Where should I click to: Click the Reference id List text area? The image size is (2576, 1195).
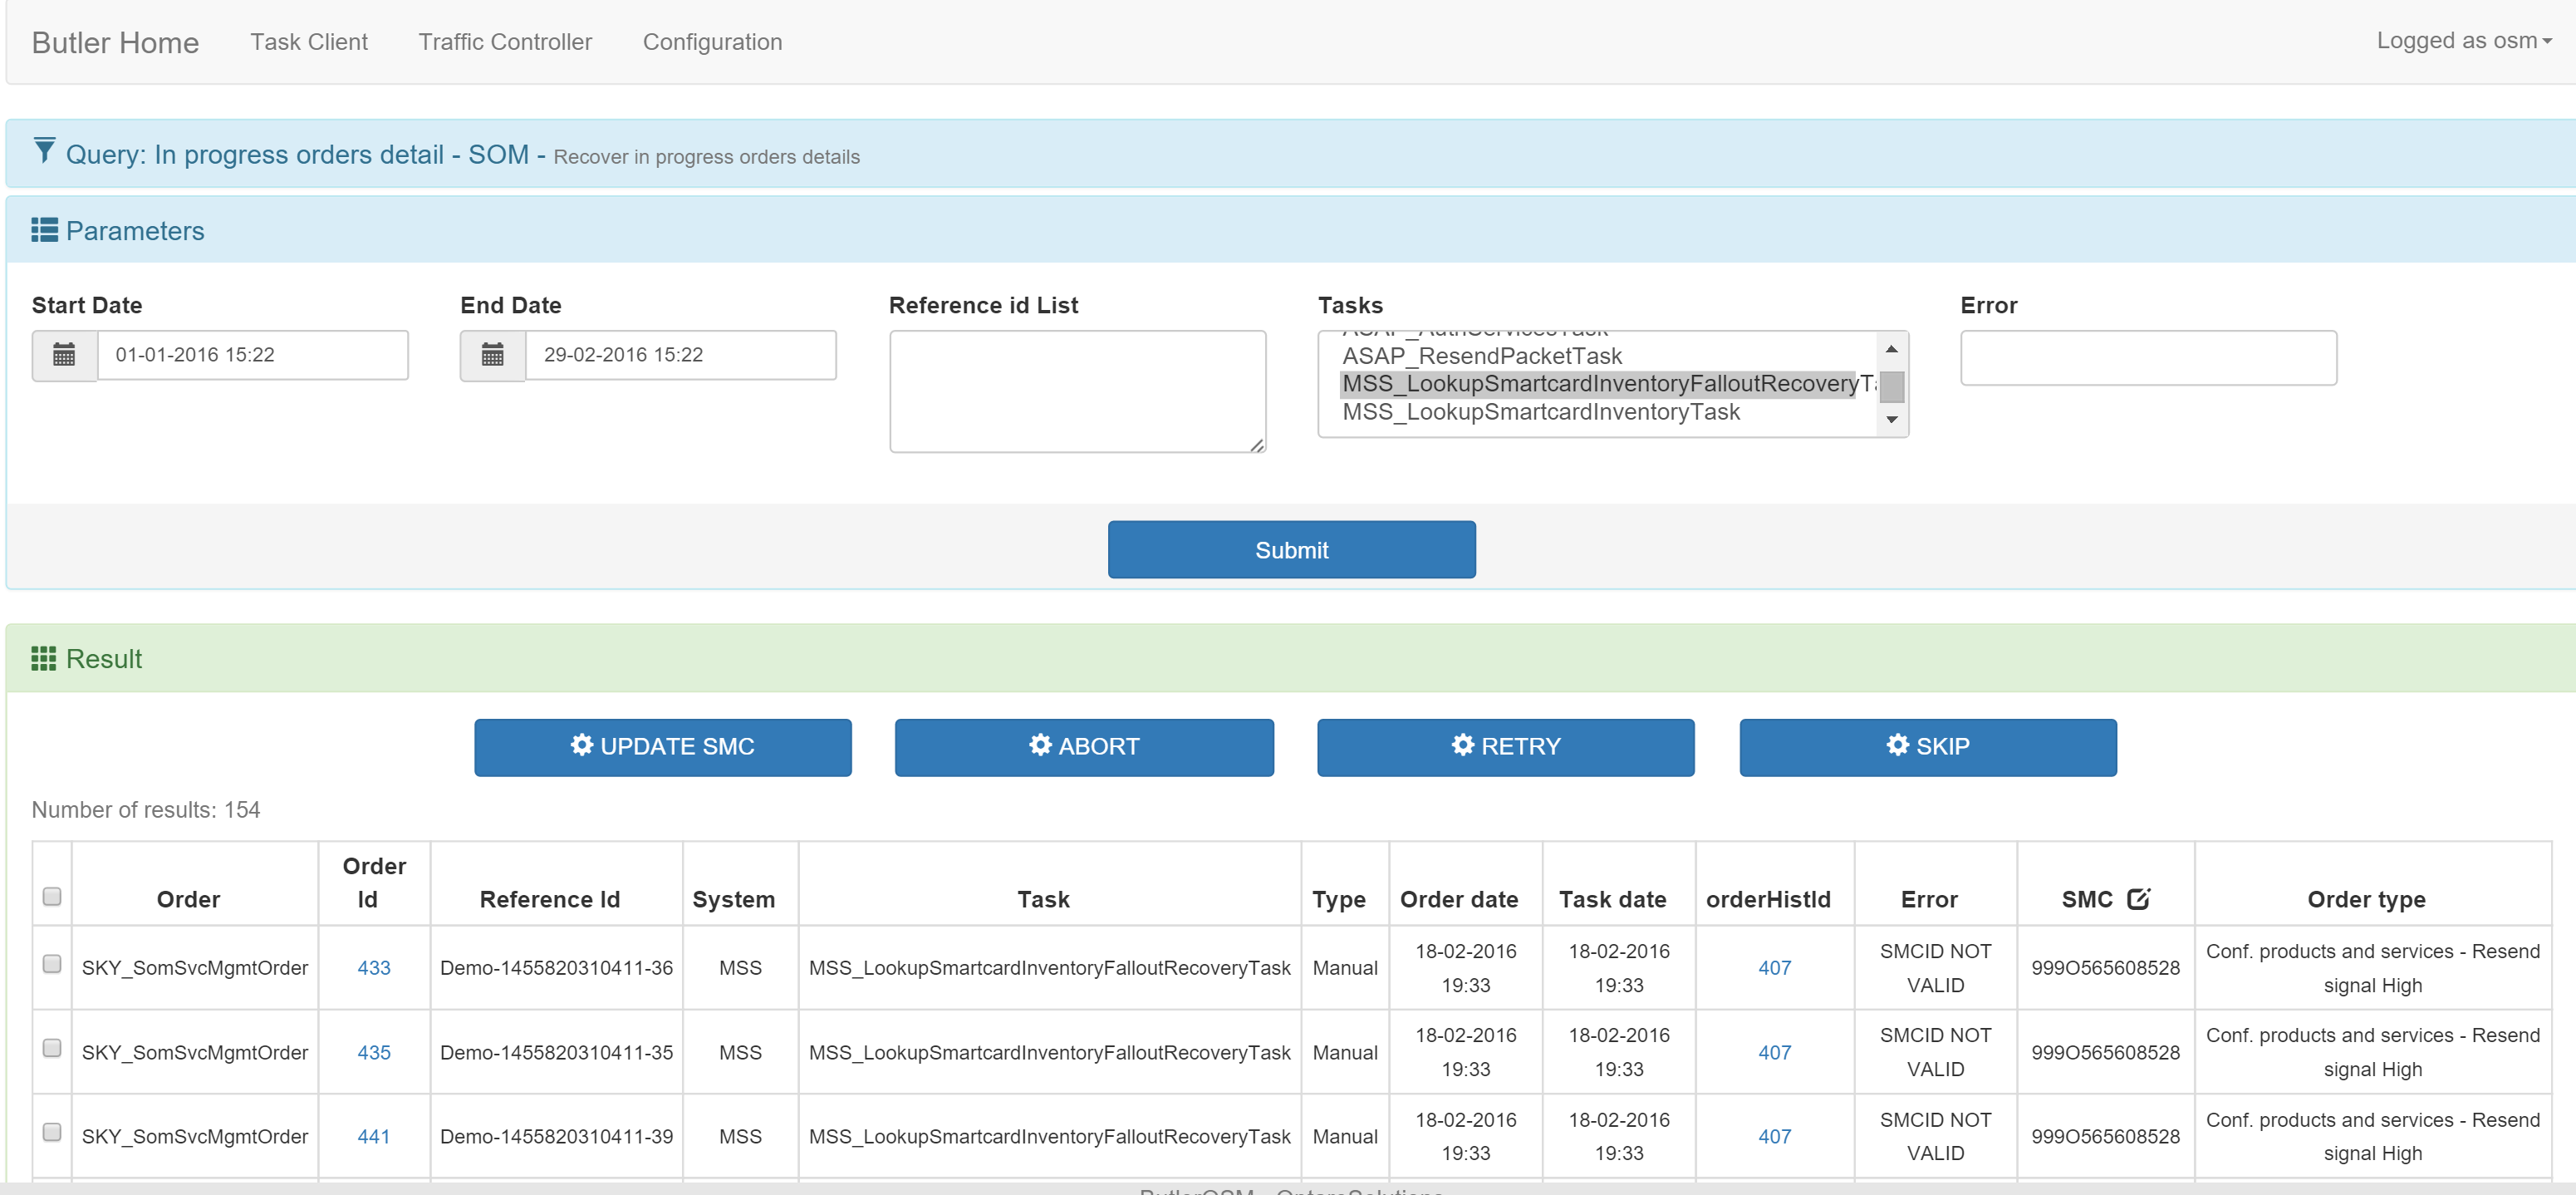(1077, 391)
